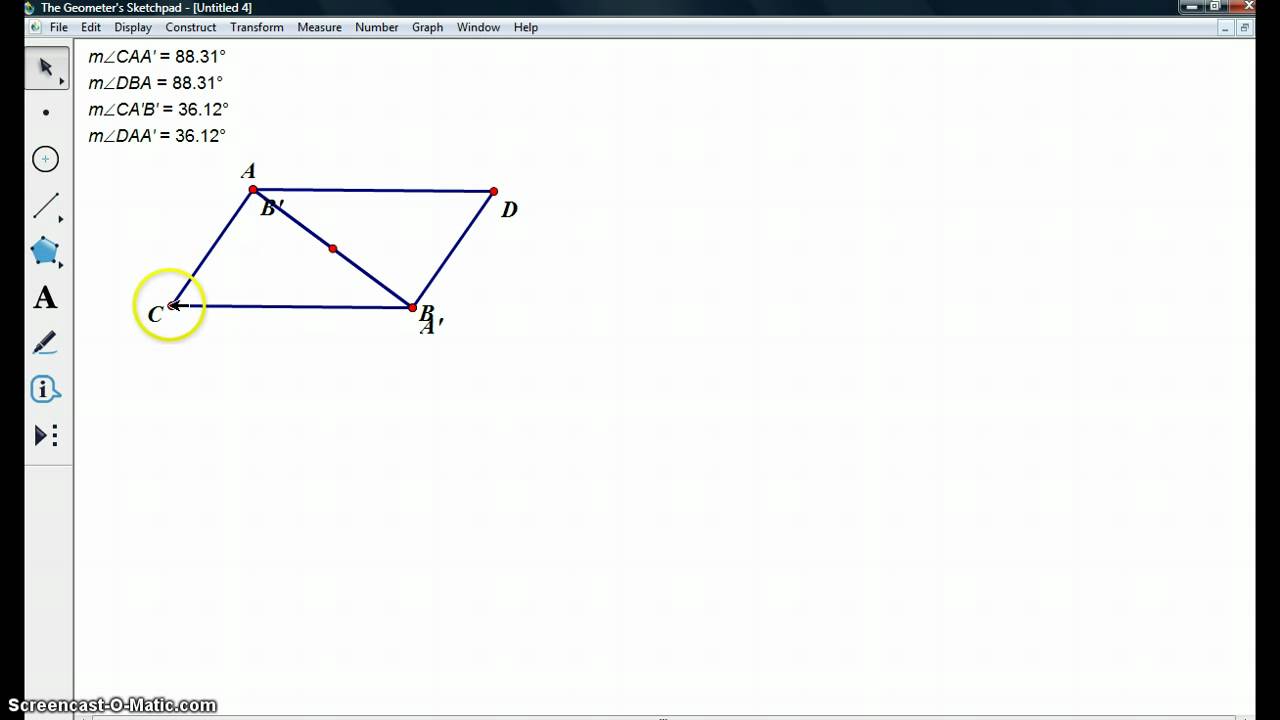Open the Display menu
This screenshot has height=720, width=1280.
coord(133,27)
